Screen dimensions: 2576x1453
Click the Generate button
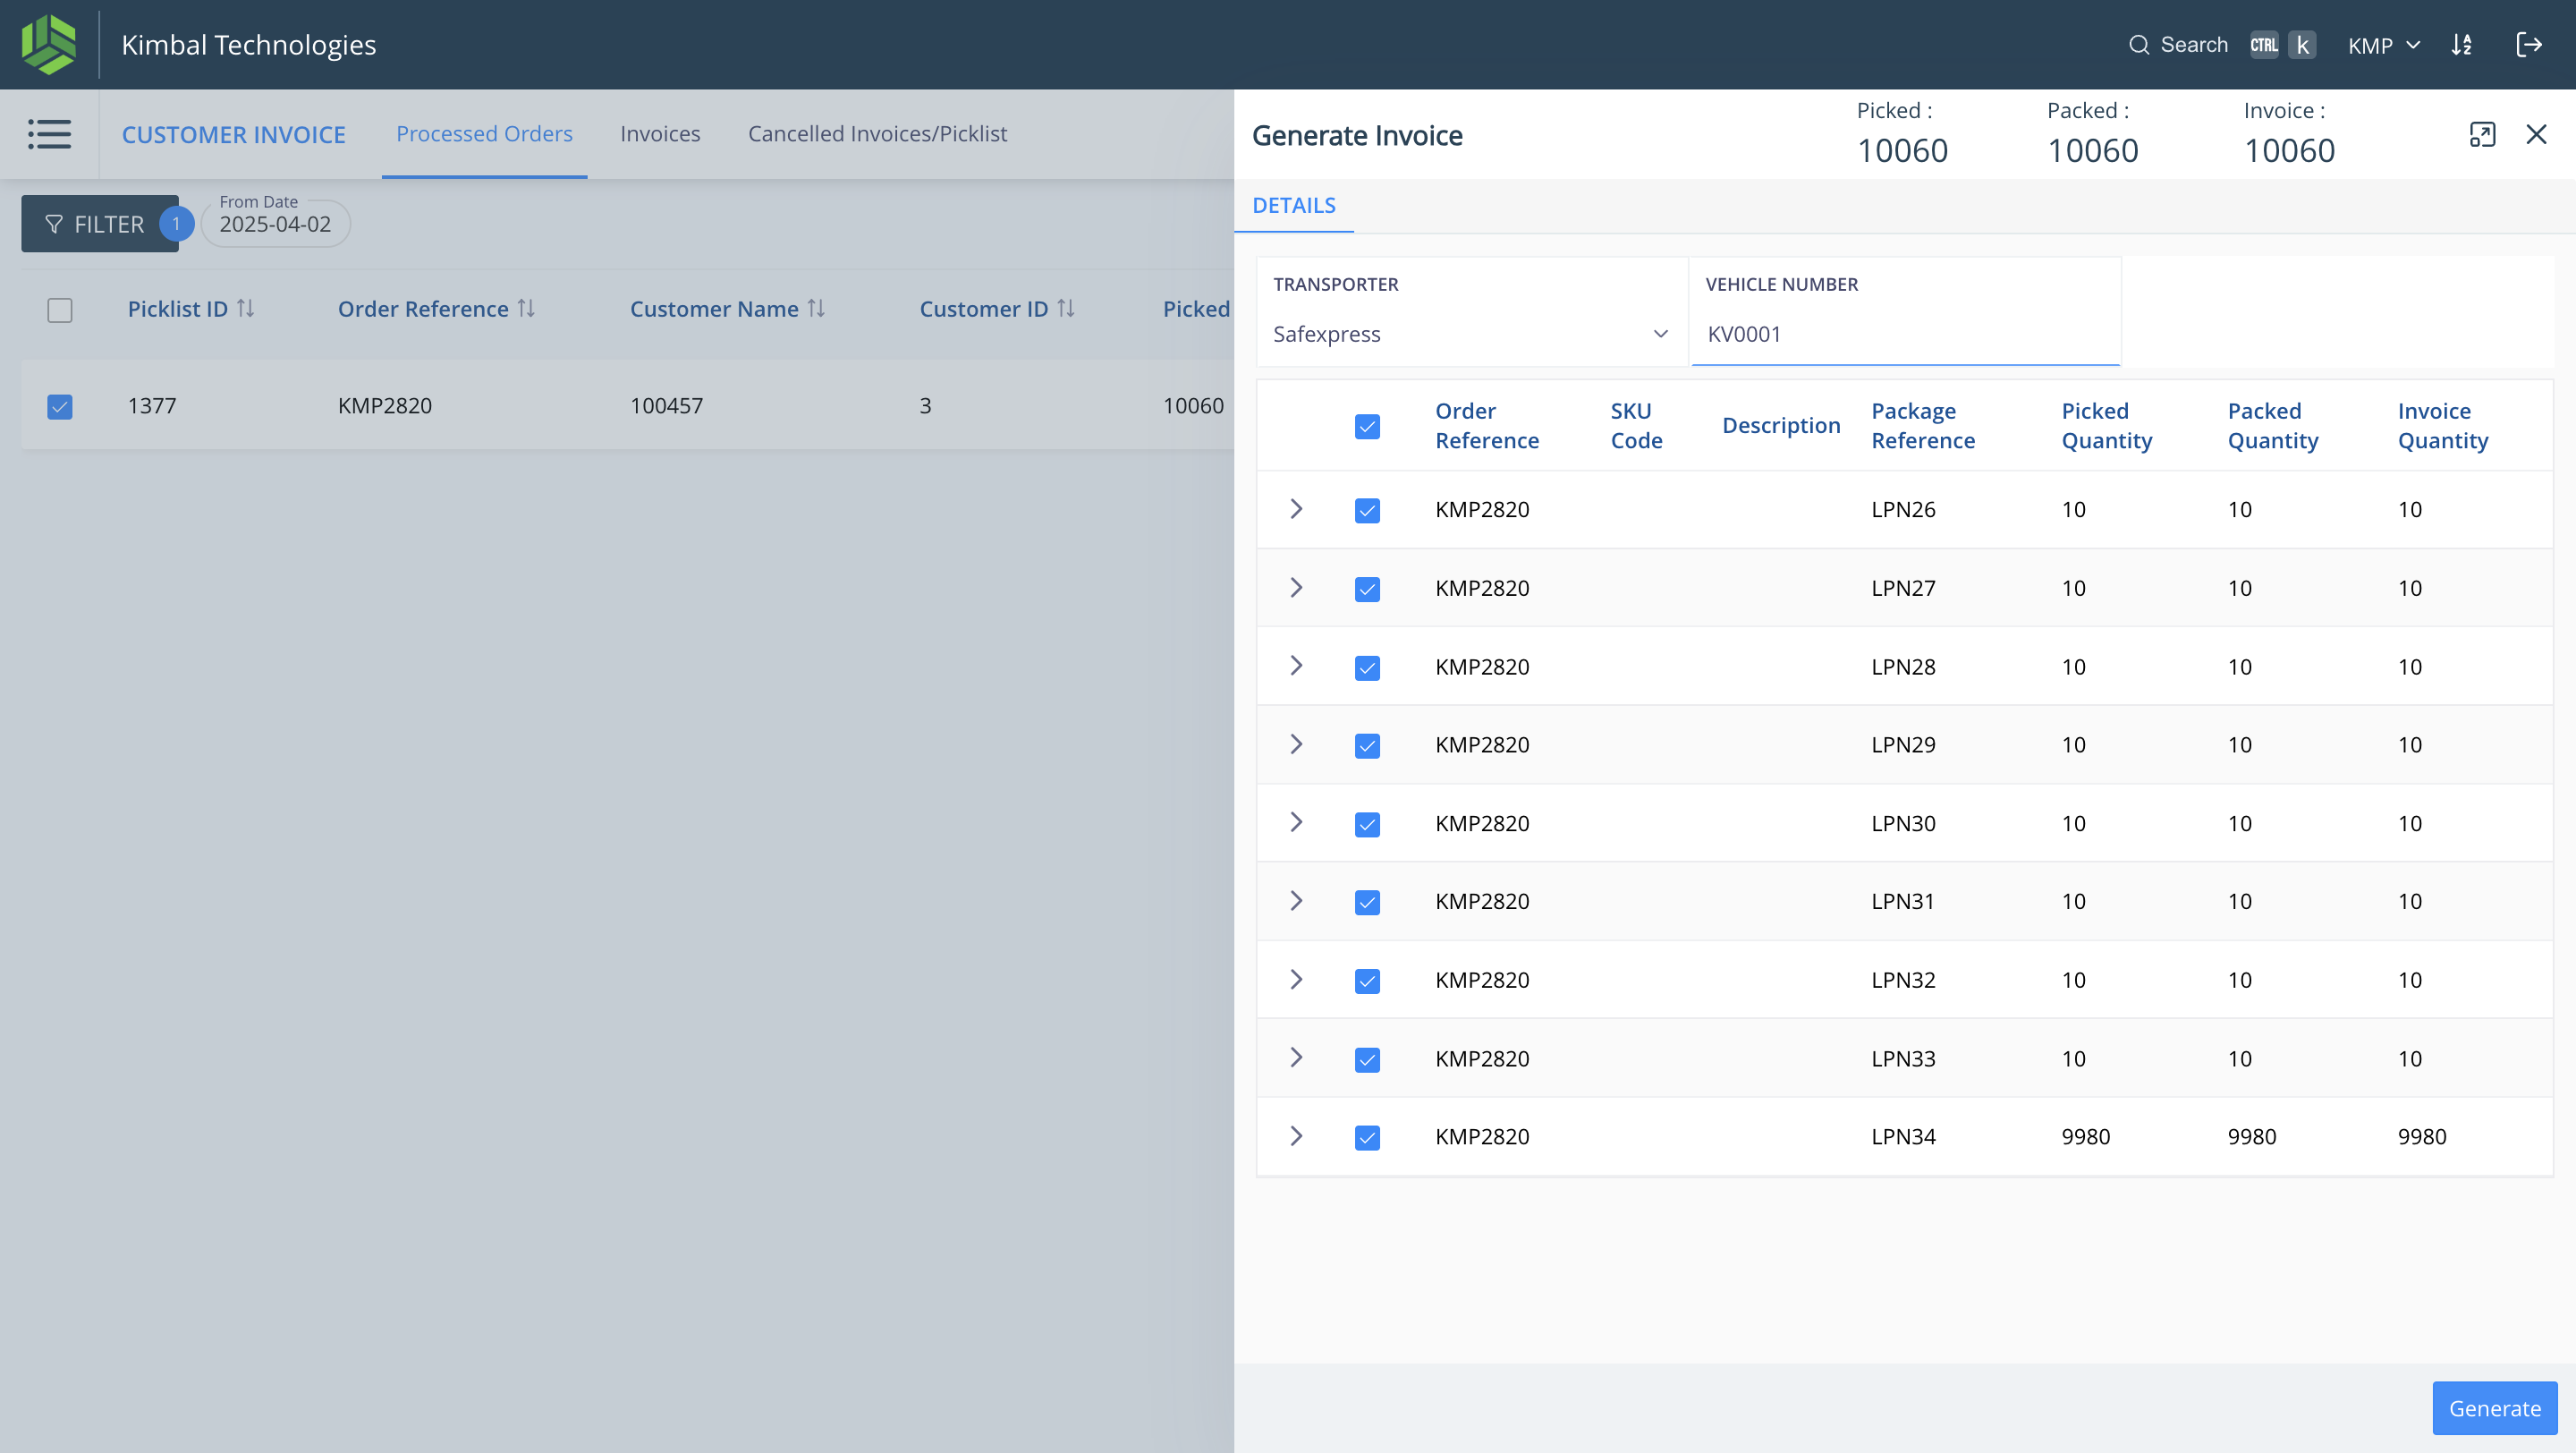(2494, 1407)
